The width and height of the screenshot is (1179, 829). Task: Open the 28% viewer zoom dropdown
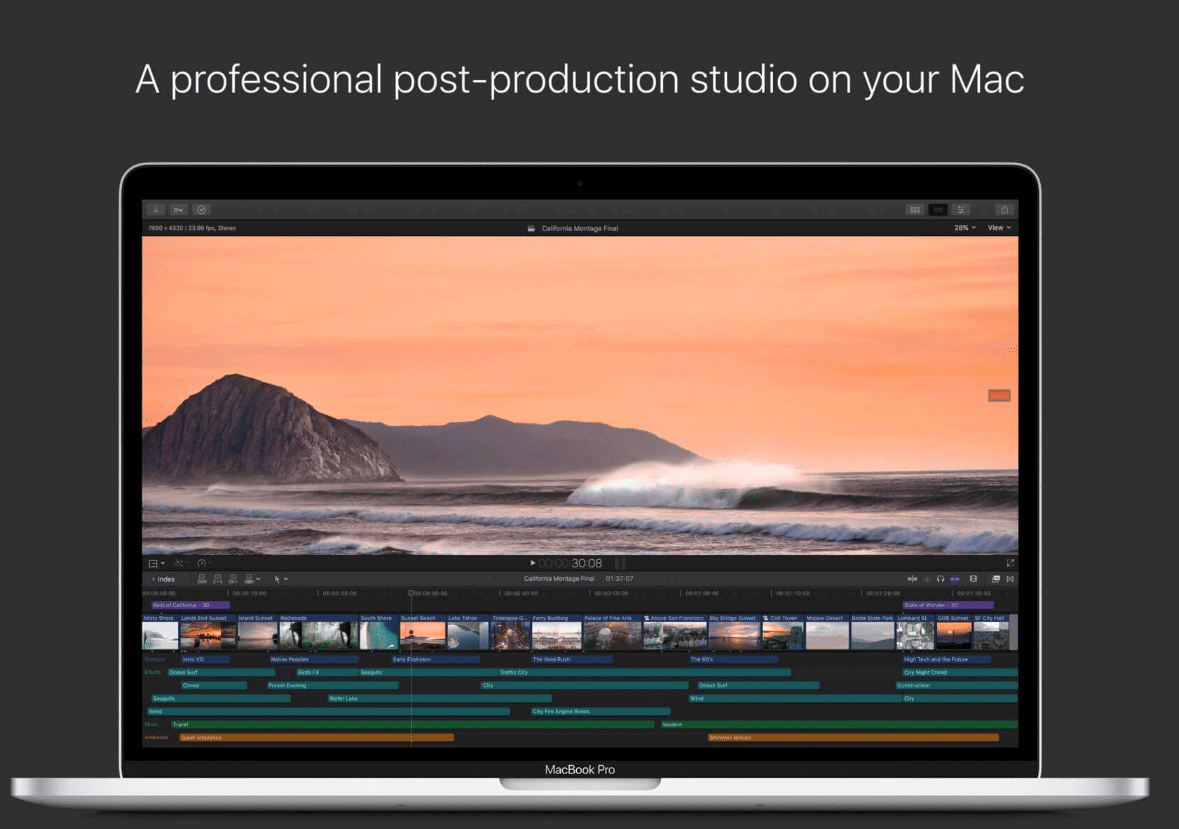click(965, 228)
